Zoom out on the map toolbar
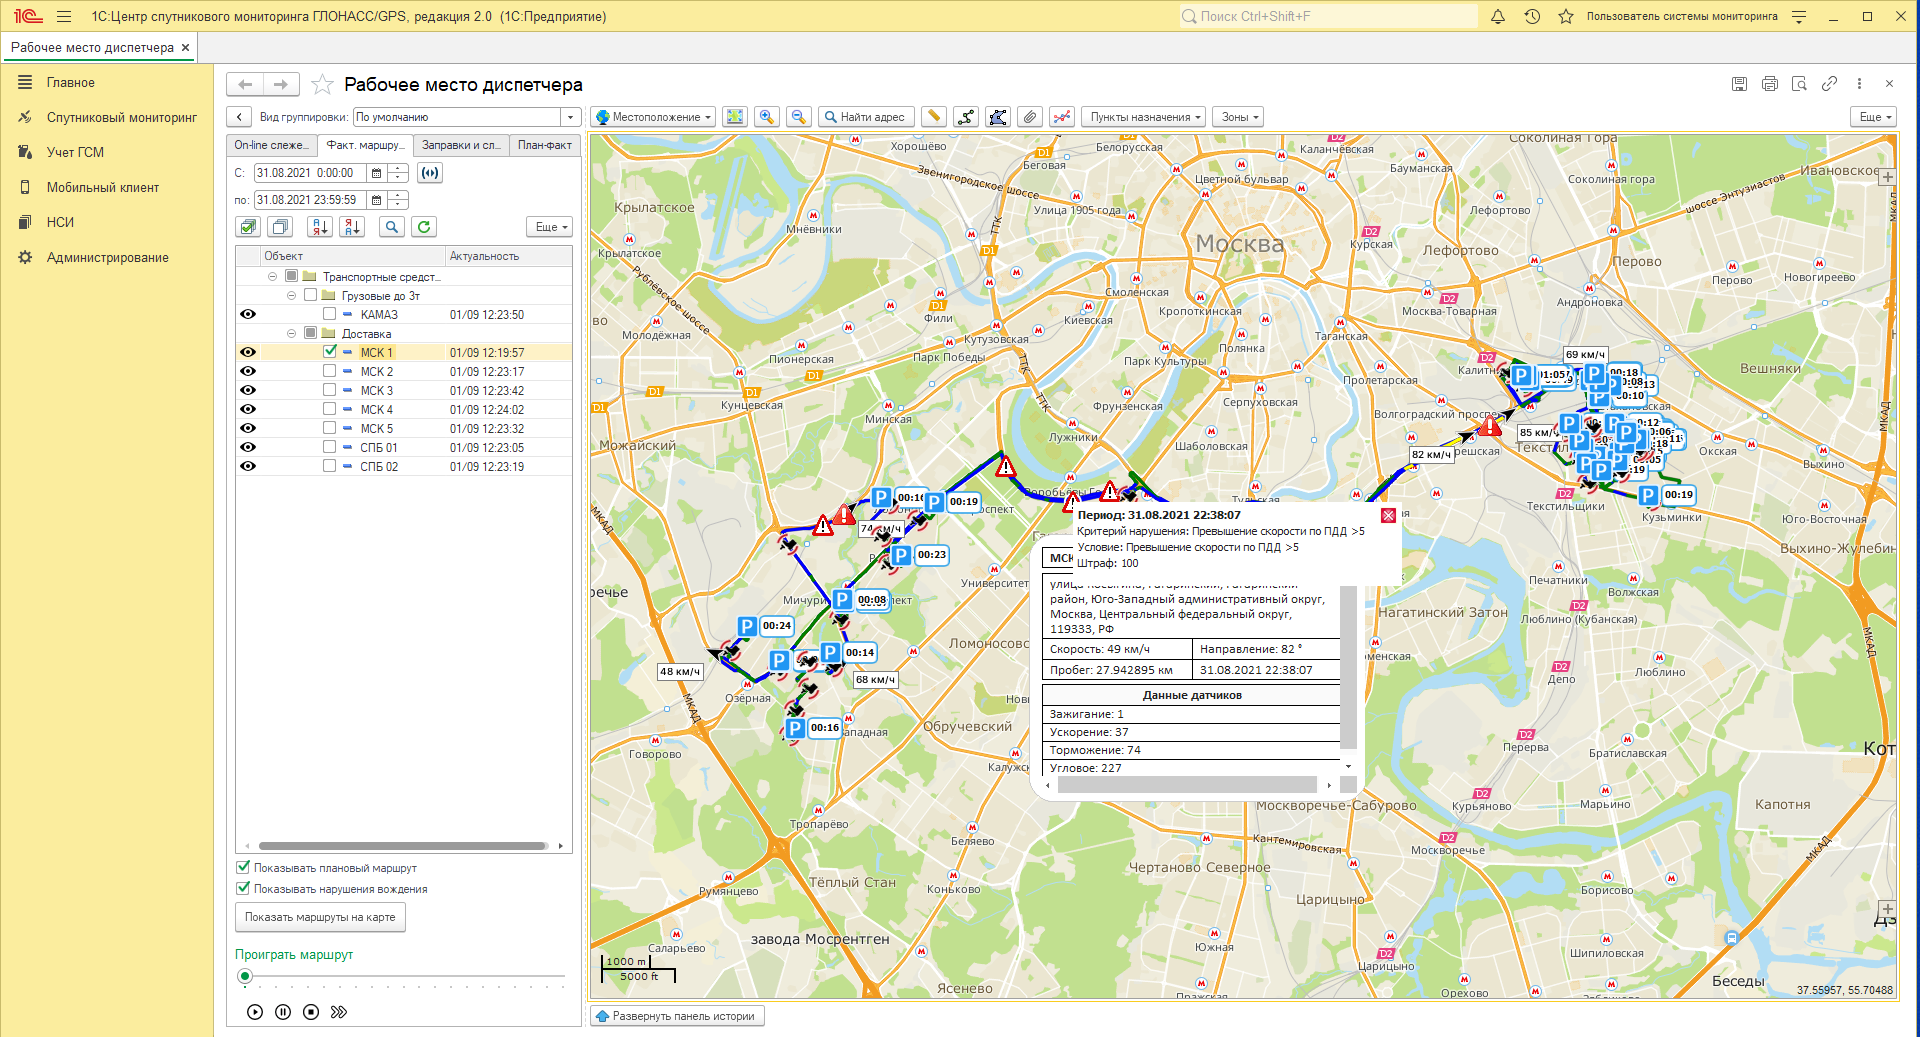 pos(798,117)
